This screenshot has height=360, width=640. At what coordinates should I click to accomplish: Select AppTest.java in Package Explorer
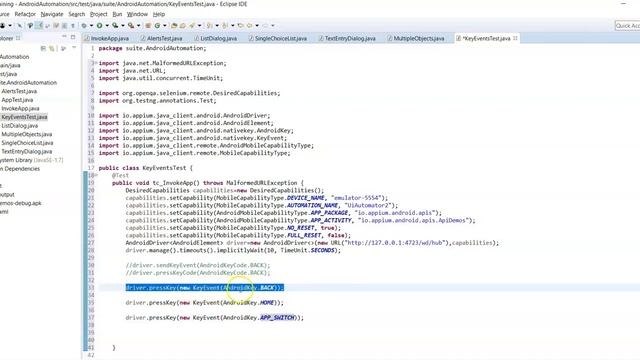tap(17, 100)
